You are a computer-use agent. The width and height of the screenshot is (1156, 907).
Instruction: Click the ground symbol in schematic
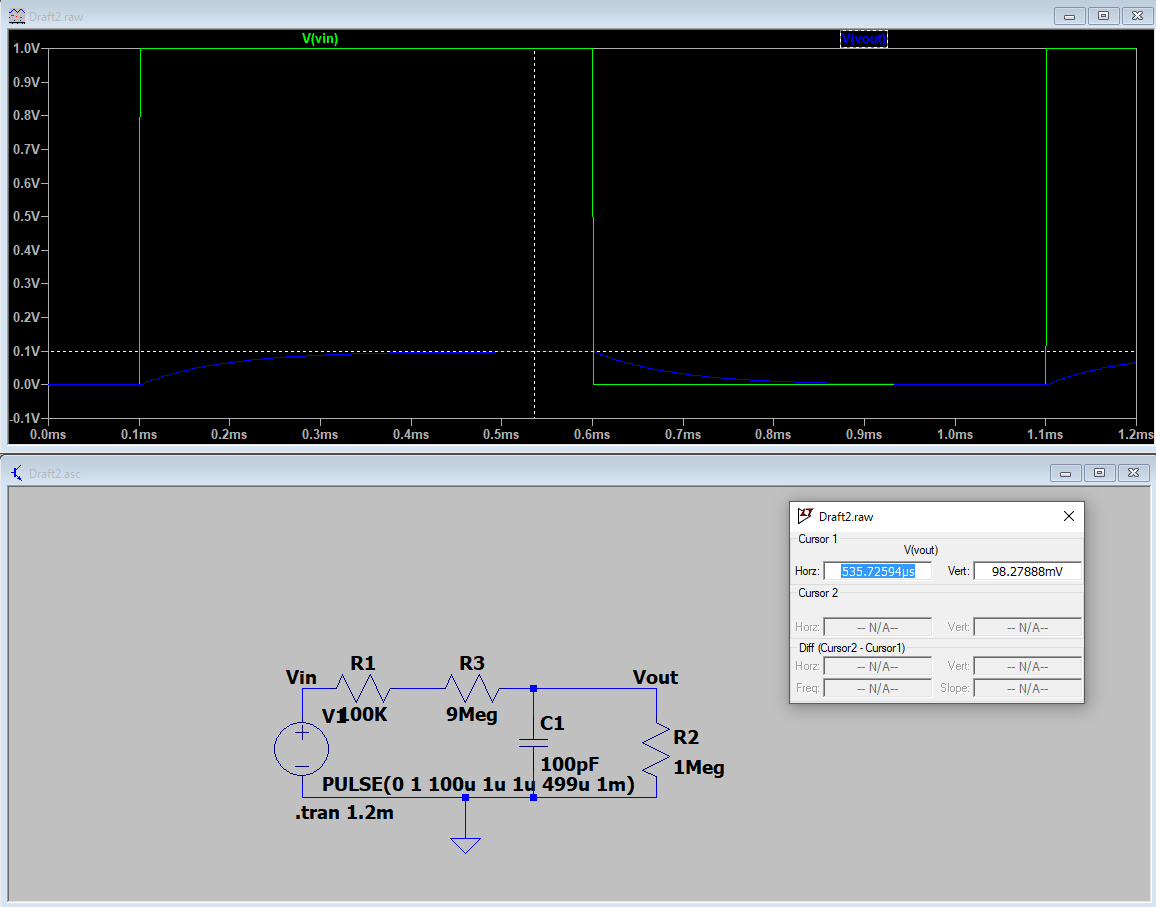[x=465, y=843]
